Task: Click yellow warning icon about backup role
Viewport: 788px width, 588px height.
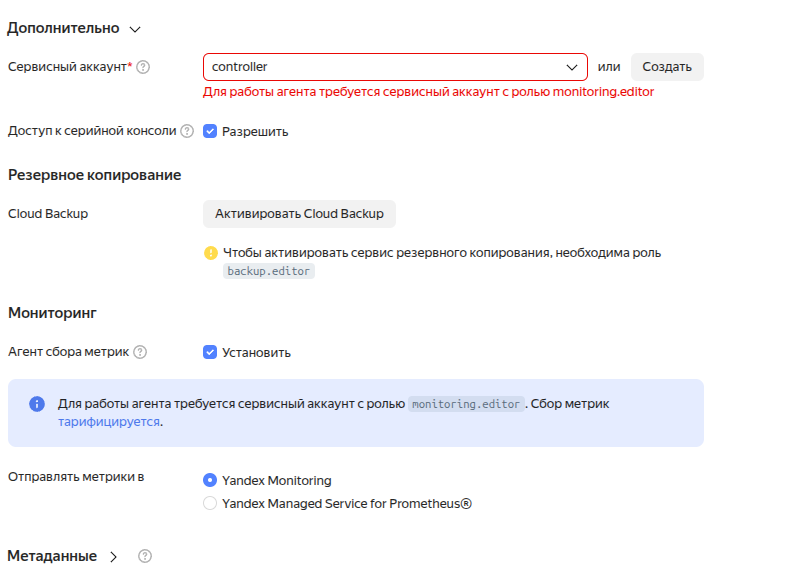Action: click(210, 253)
